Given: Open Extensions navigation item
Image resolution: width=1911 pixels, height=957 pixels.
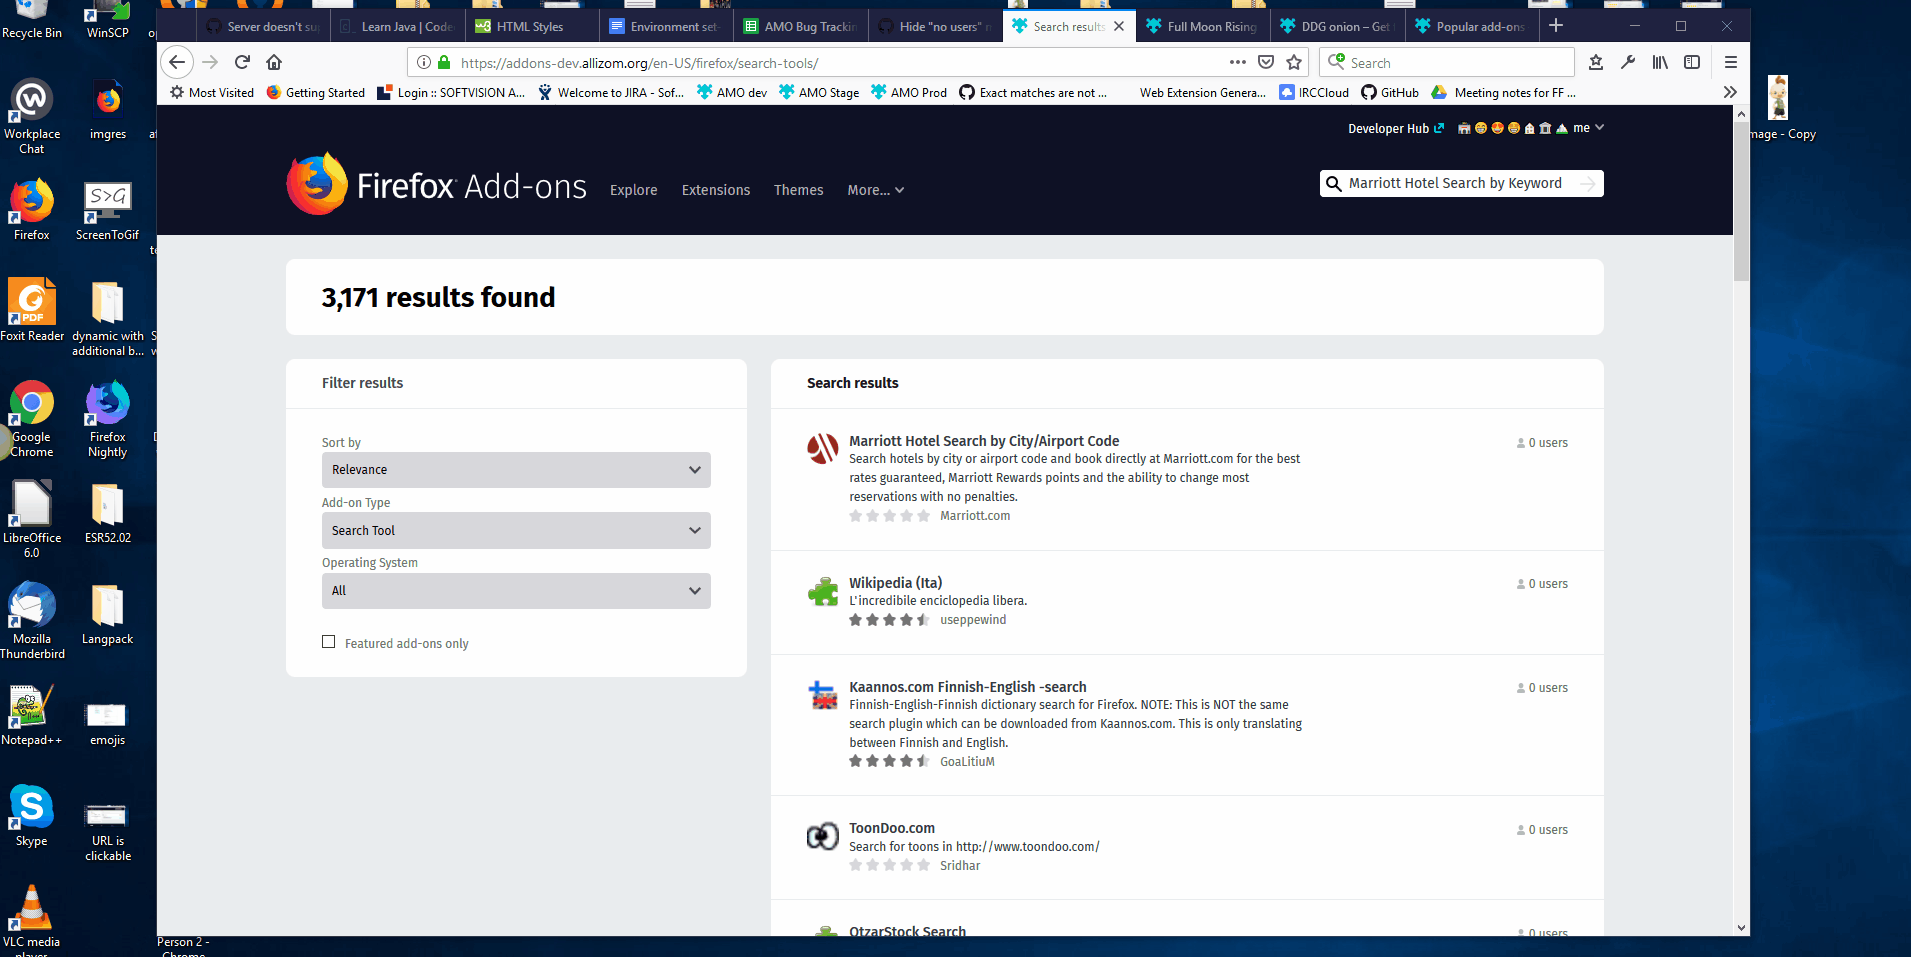Looking at the screenshot, I should 716,190.
